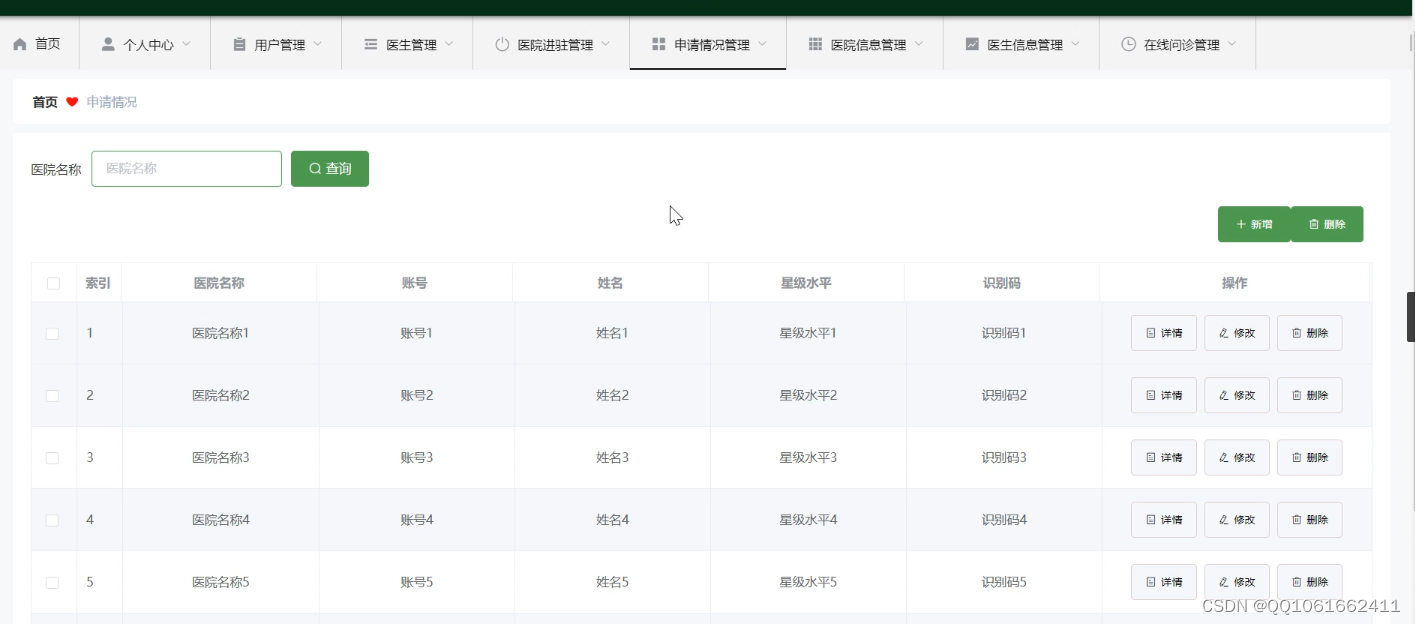The height and width of the screenshot is (624, 1415).
Task: Expand the 医生管理 dropdown arrow
Action: pyautogui.click(x=449, y=44)
